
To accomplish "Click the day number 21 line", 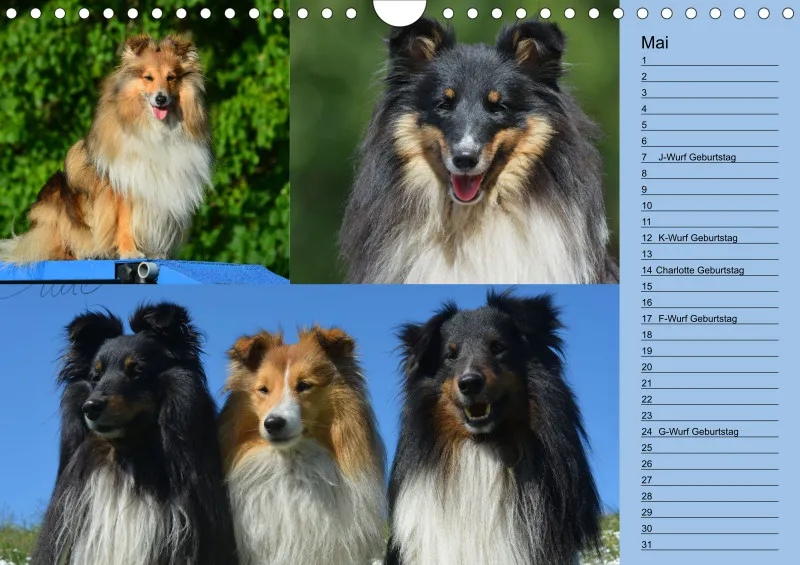I will pos(709,383).
